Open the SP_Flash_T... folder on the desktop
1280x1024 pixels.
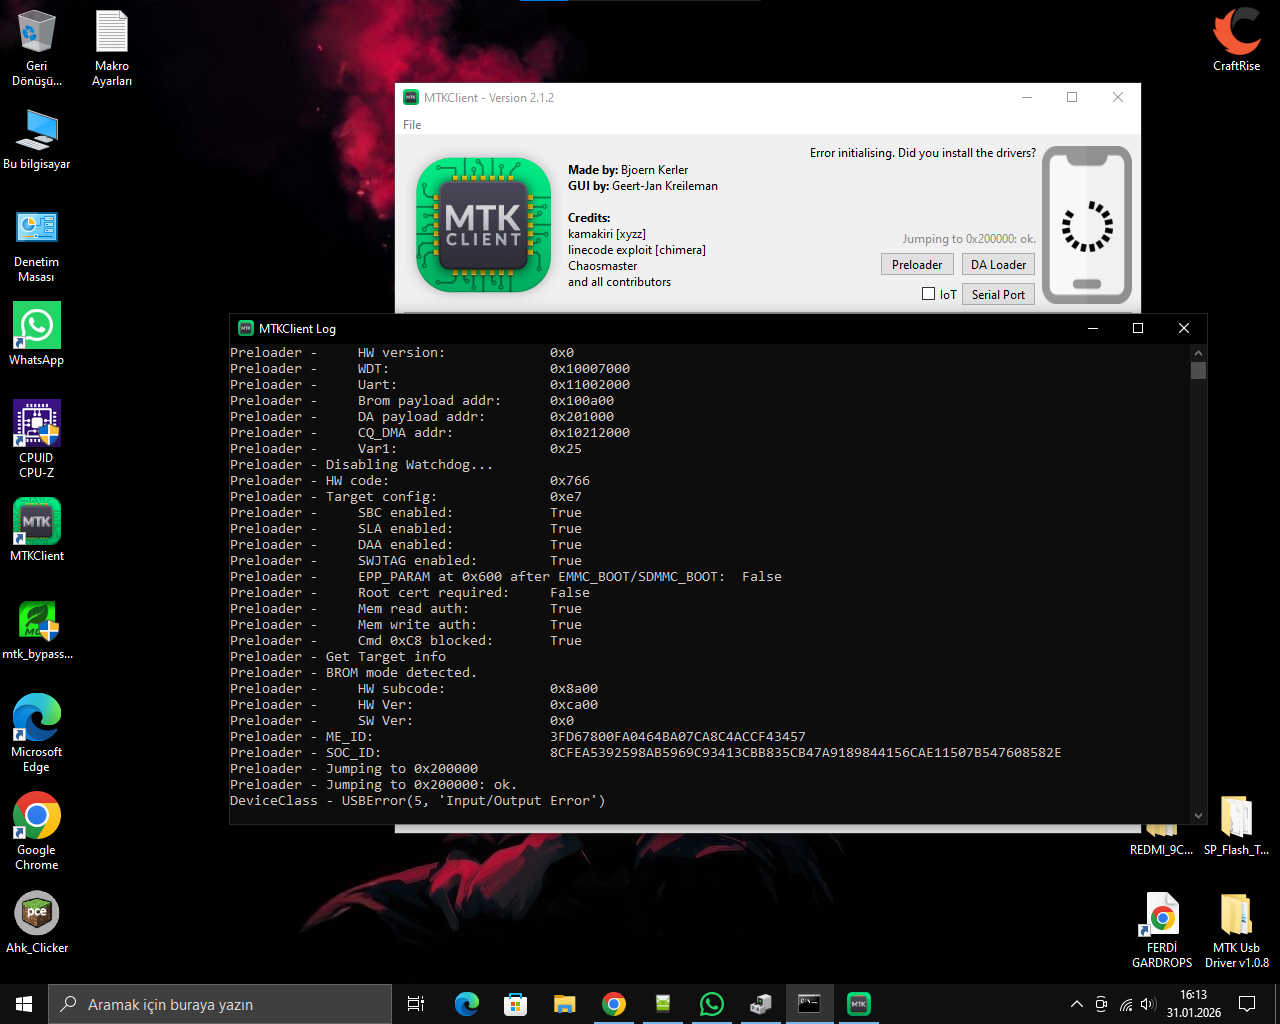pyautogui.click(x=1236, y=827)
